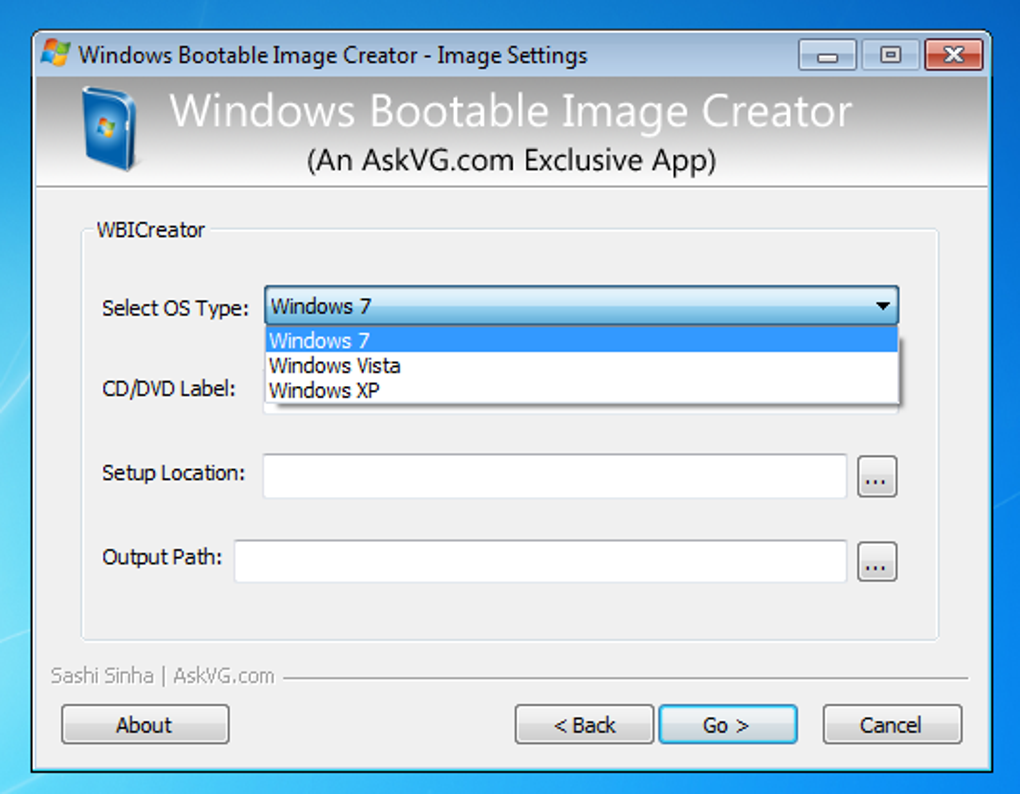
Task: Click the Windows flag icon in title bar
Action: (x=55, y=53)
